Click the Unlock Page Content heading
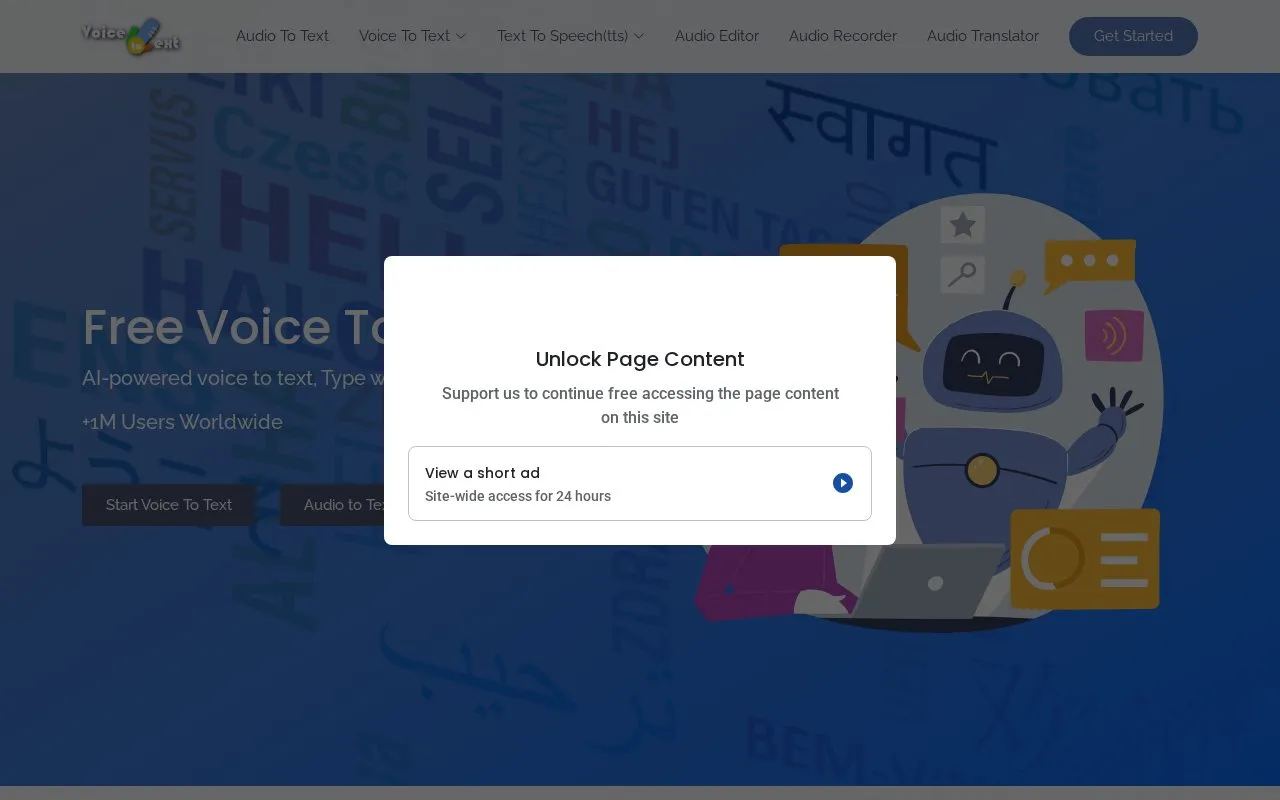 [640, 359]
